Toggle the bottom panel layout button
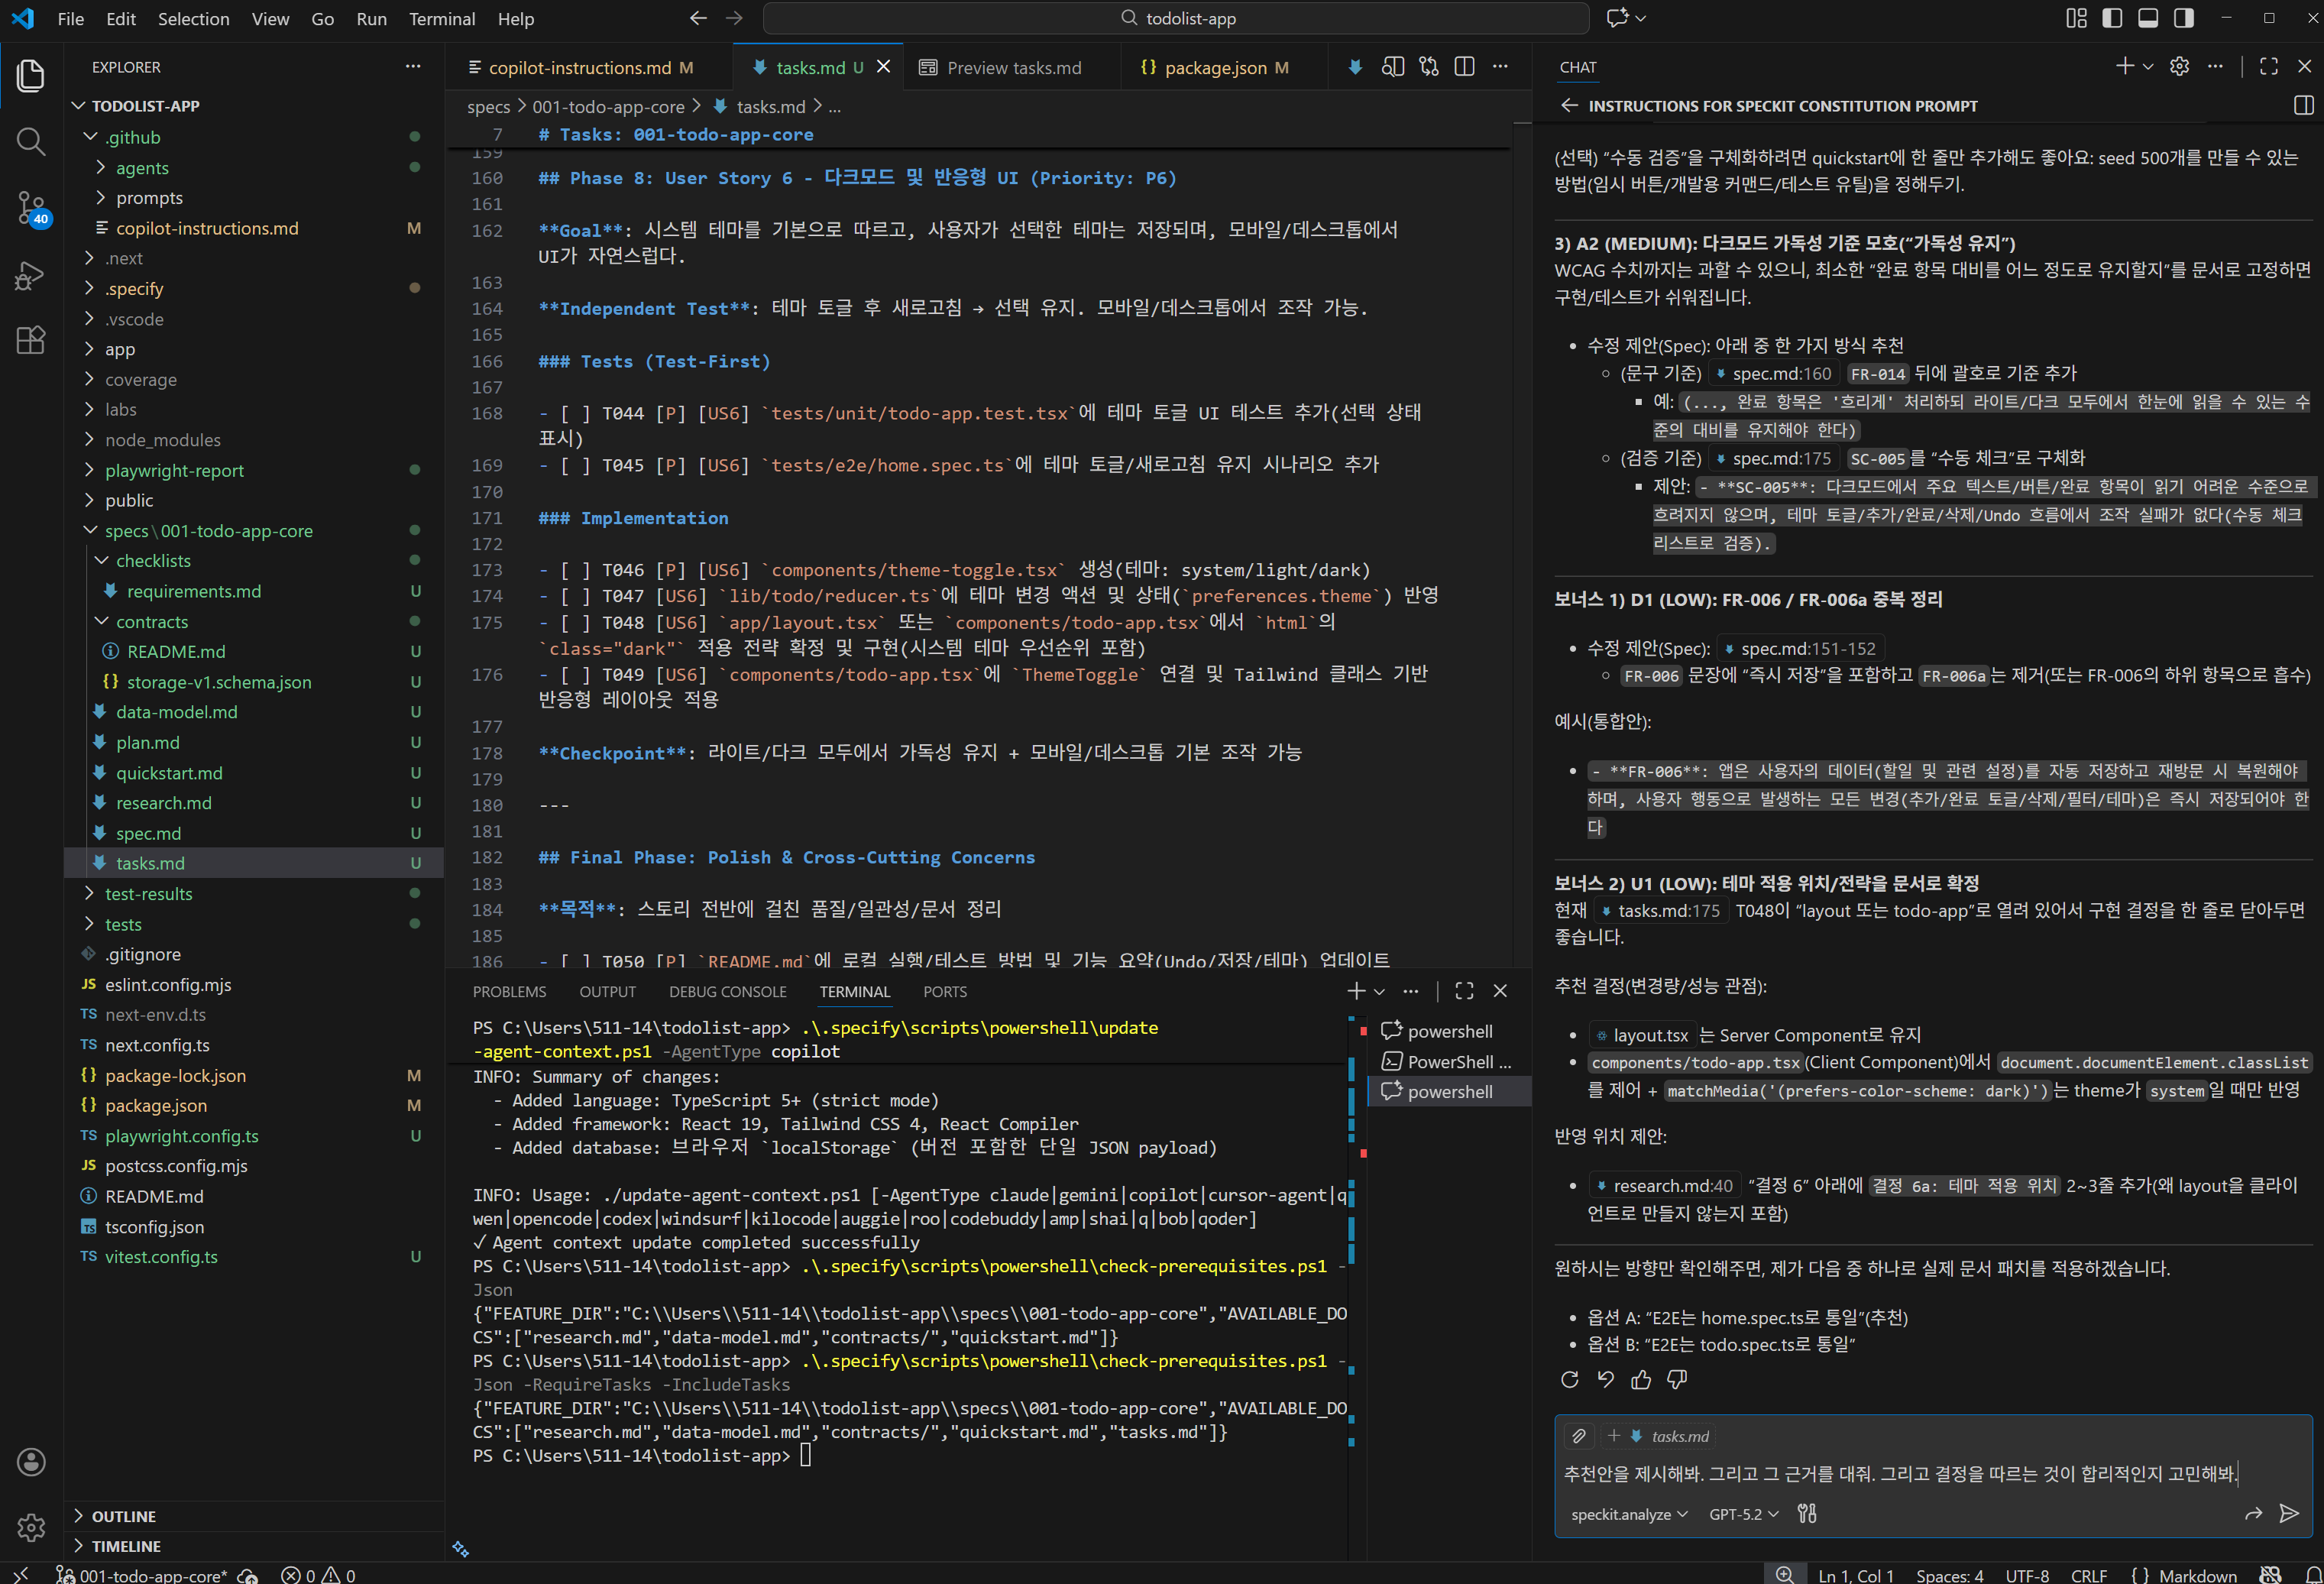2324x1584 pixels. pos(2148,18)
